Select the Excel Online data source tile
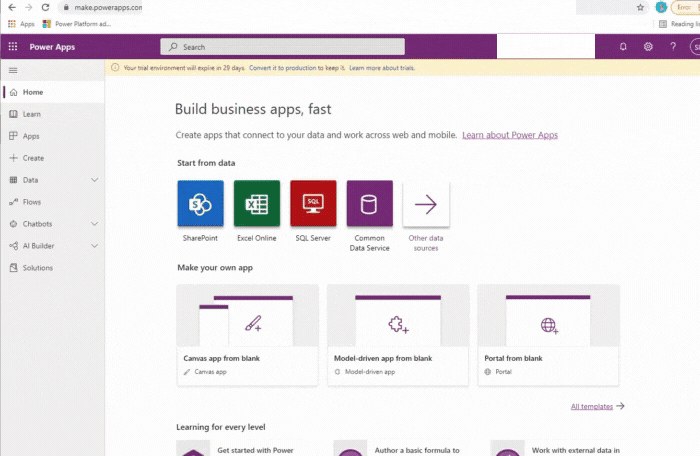Screen dimensions: 700x456 pyautogui.click(x=257, y=204)
